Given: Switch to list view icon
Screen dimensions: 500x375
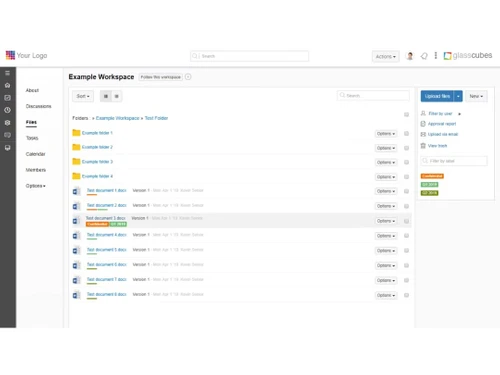Looking at the screenshot, I should [117, 96].
